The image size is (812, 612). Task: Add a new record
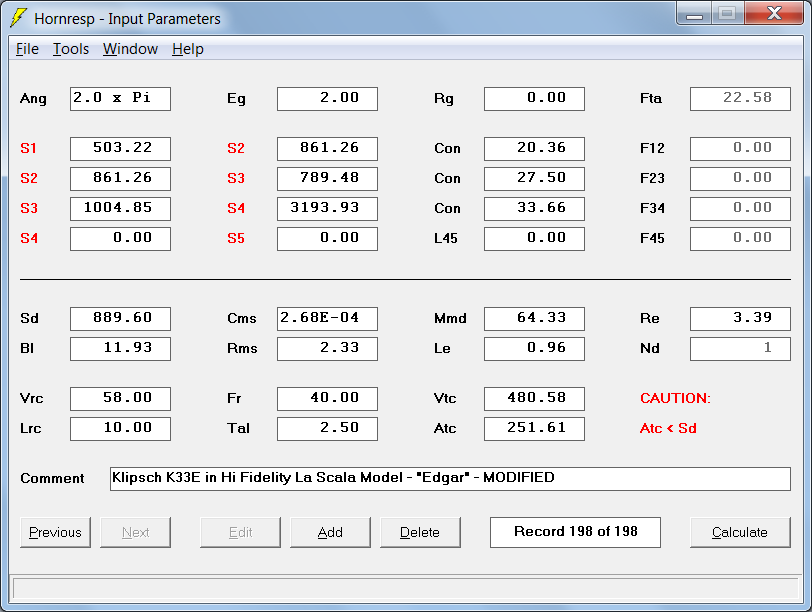(x=330, y=532)
